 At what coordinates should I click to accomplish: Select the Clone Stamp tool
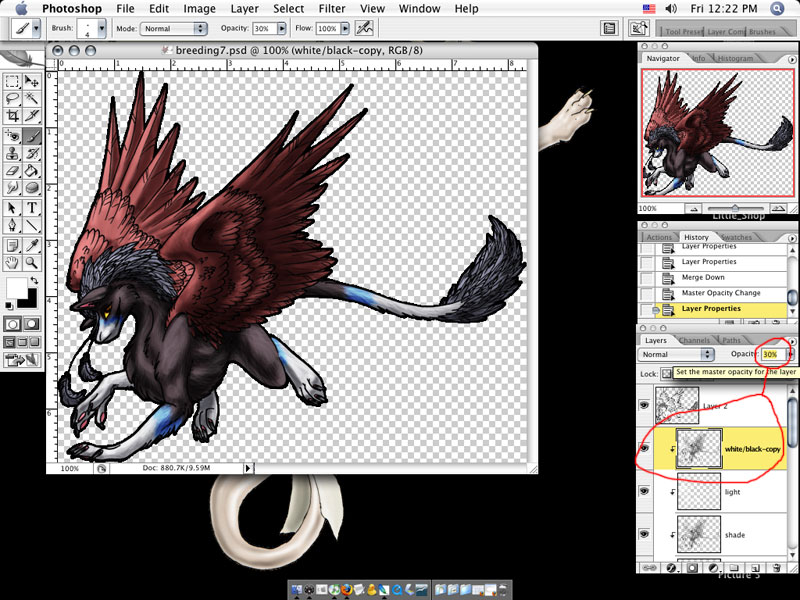12,154
